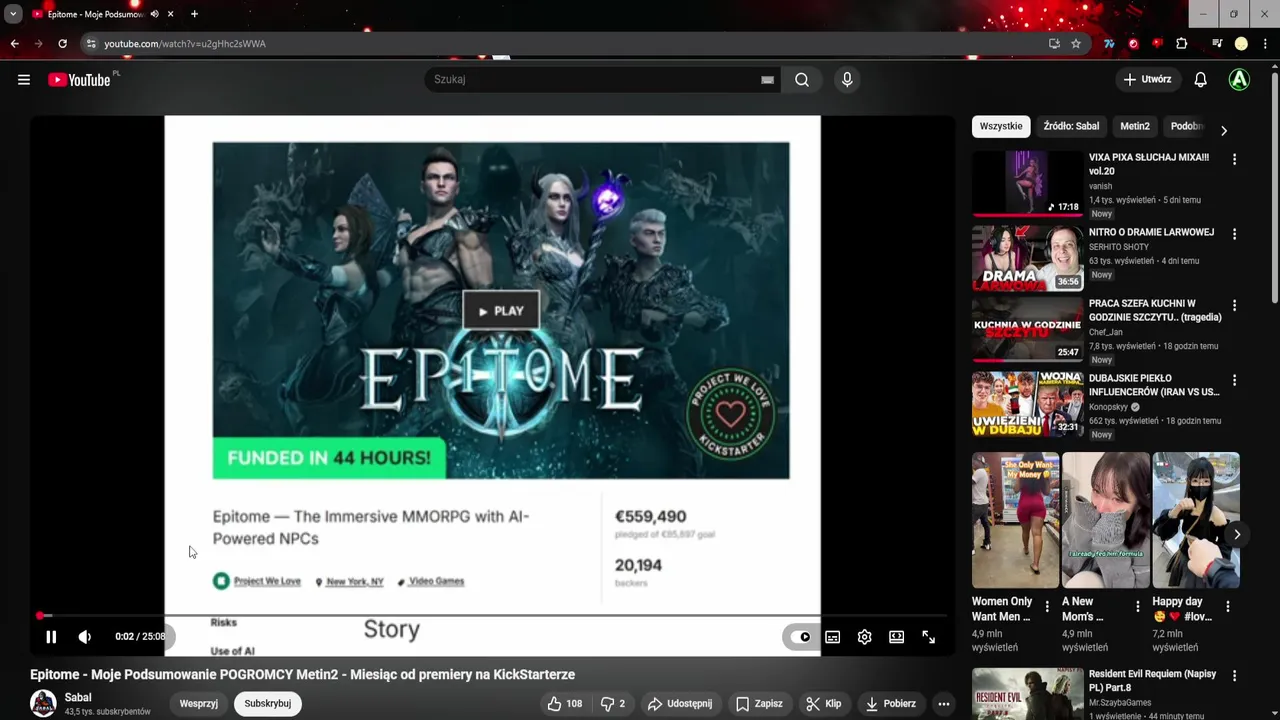Open PRACA SZEFA KUCHNI video title
The image size is (1280, 720).
pos(1155,310)
